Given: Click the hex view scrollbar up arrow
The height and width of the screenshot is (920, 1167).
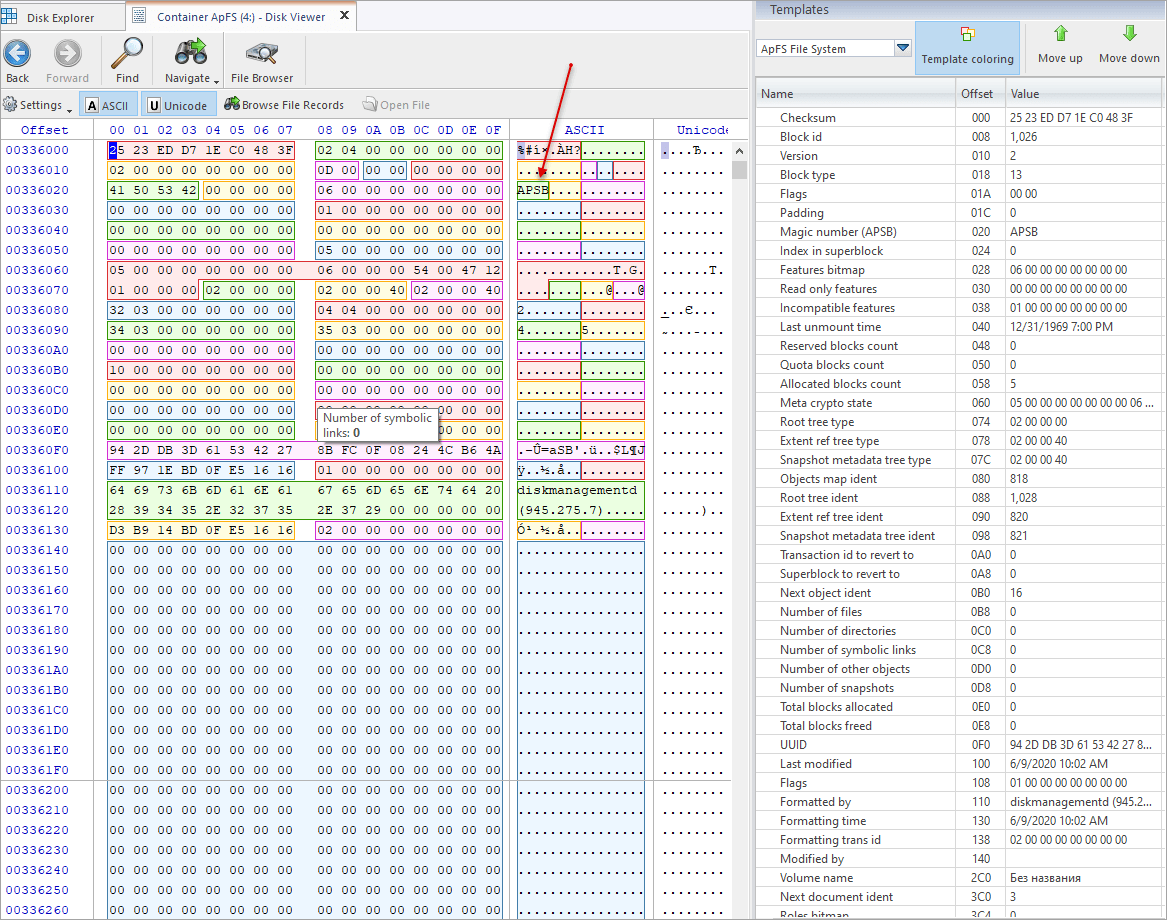Looking at the screenshot, I should (x=739, y=151).
